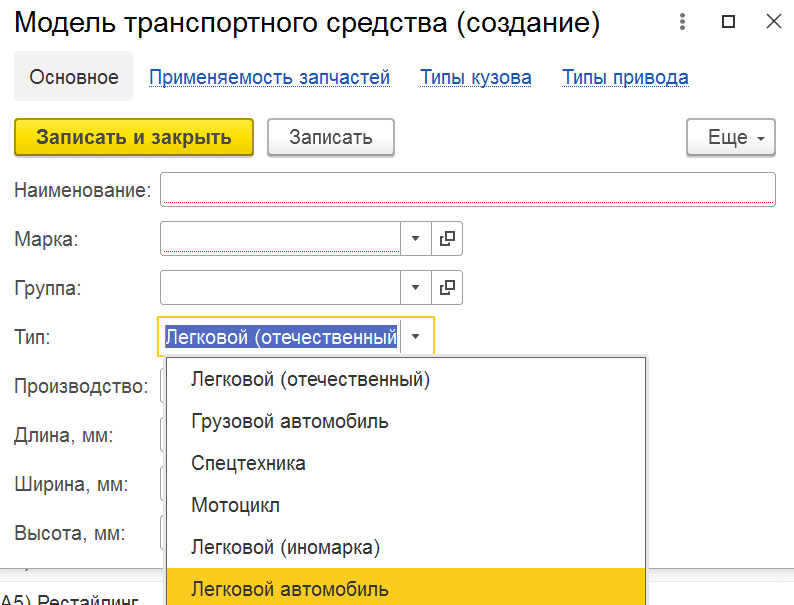The width and height of the screenshot is (794, 605).
Task: Click into the Тип field text
Action: 281,337
